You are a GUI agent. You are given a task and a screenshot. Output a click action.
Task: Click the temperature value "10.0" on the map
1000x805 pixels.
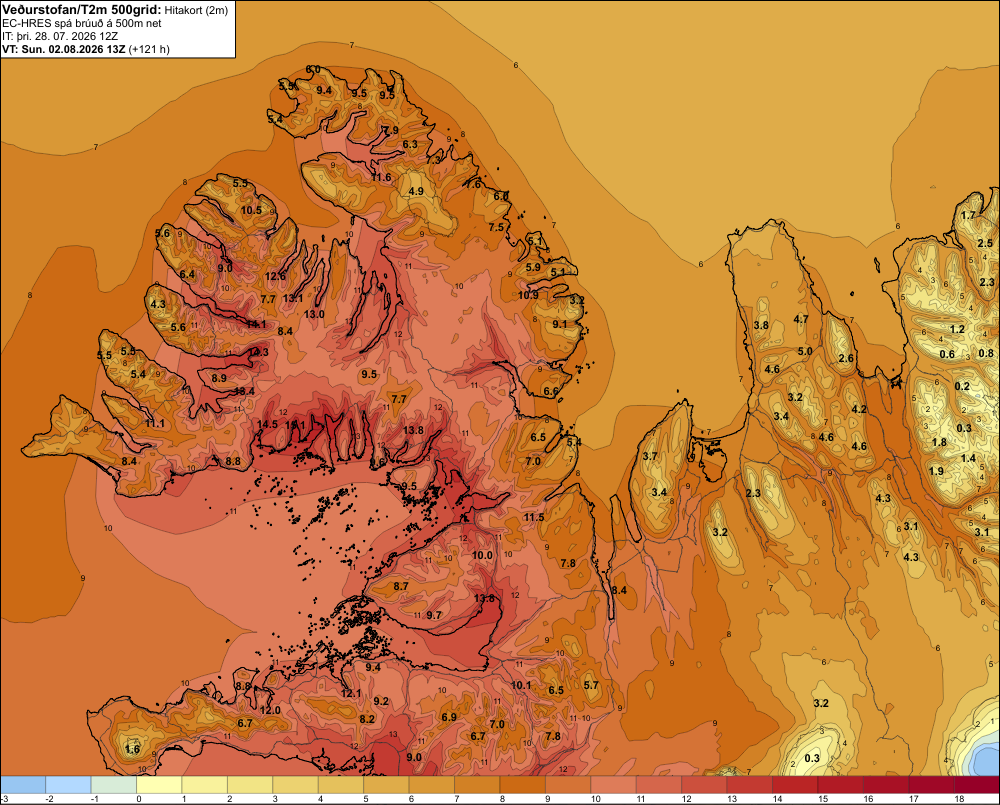482,555
